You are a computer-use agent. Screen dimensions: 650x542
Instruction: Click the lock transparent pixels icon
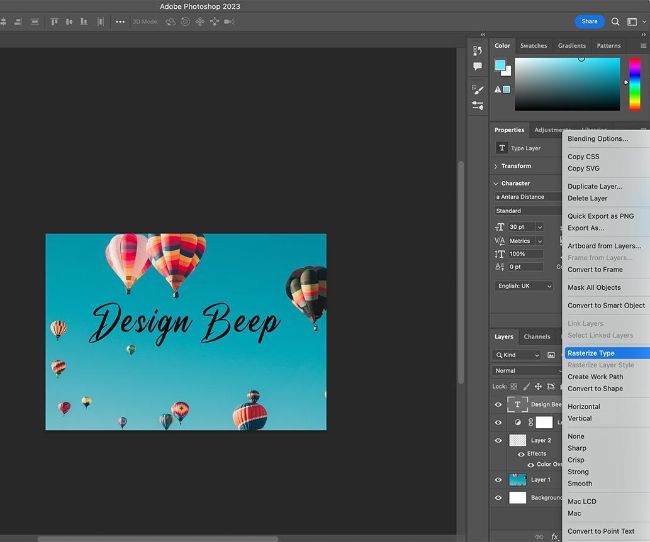point(513,386)
